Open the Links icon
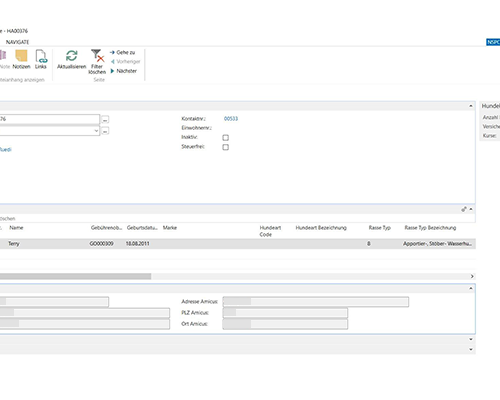 (x=41, y=59)
